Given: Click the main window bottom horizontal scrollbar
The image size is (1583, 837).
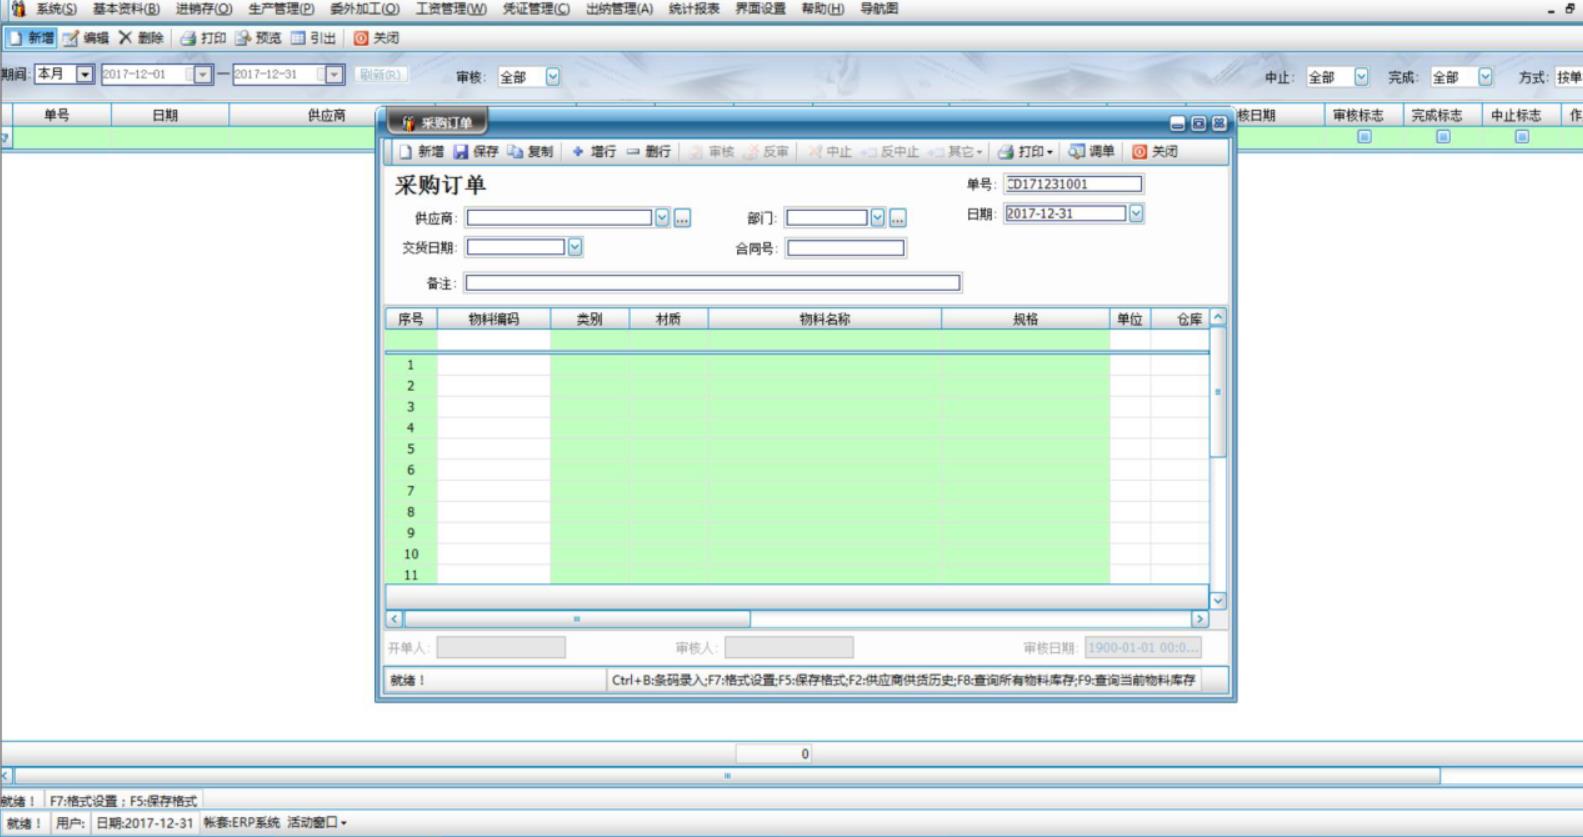Looking at the screenshot, I should [727, 776].
